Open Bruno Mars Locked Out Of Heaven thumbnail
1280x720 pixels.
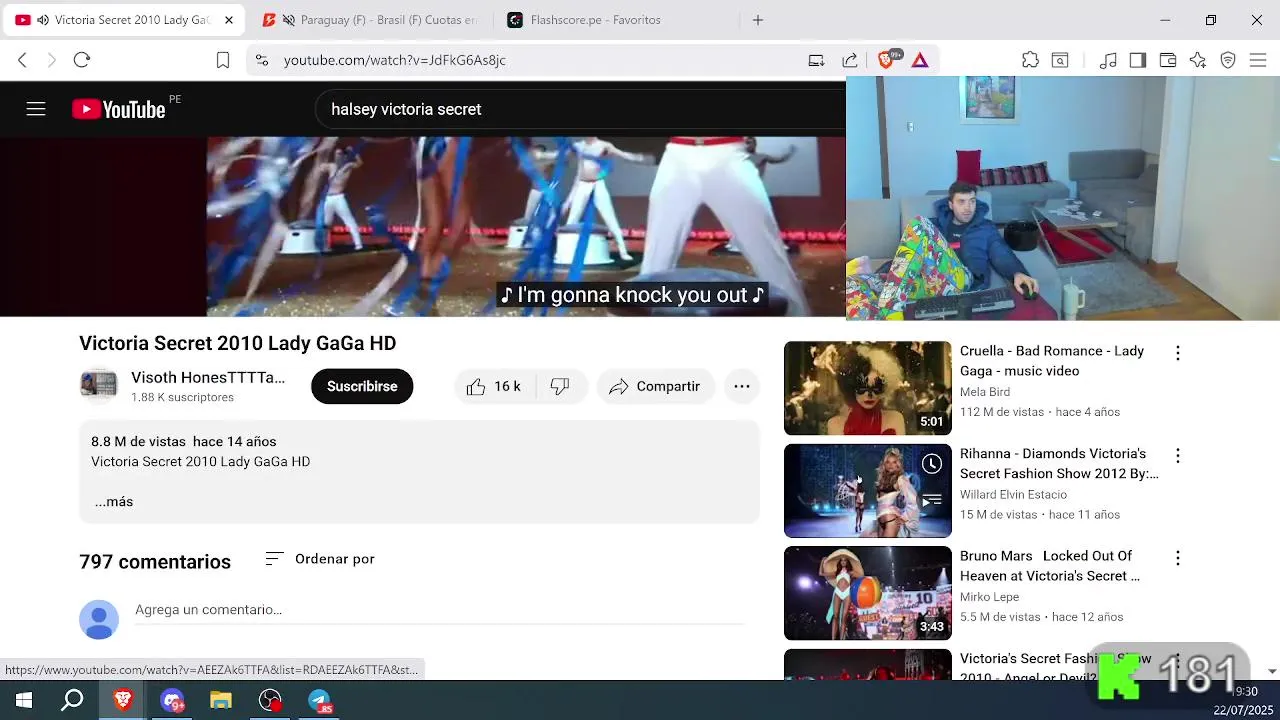[x=868, y=593]
